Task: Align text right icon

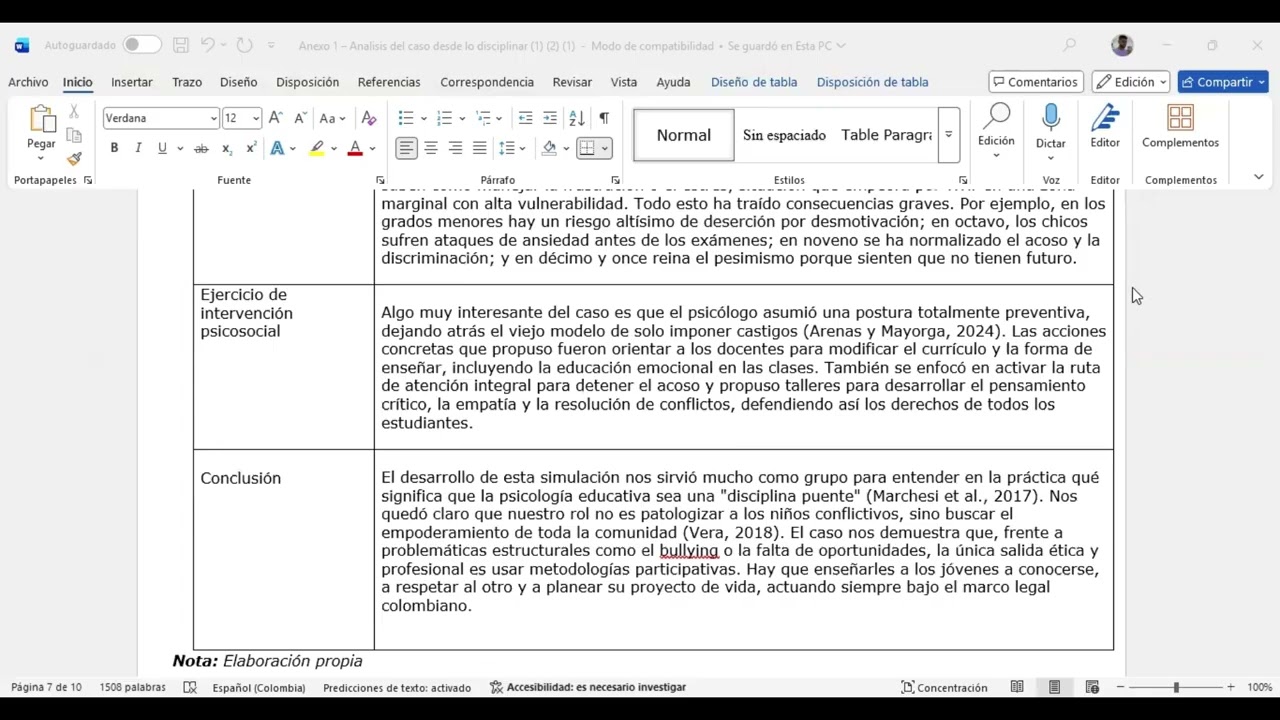Action: pyautogui.click(x=455, y=148)
